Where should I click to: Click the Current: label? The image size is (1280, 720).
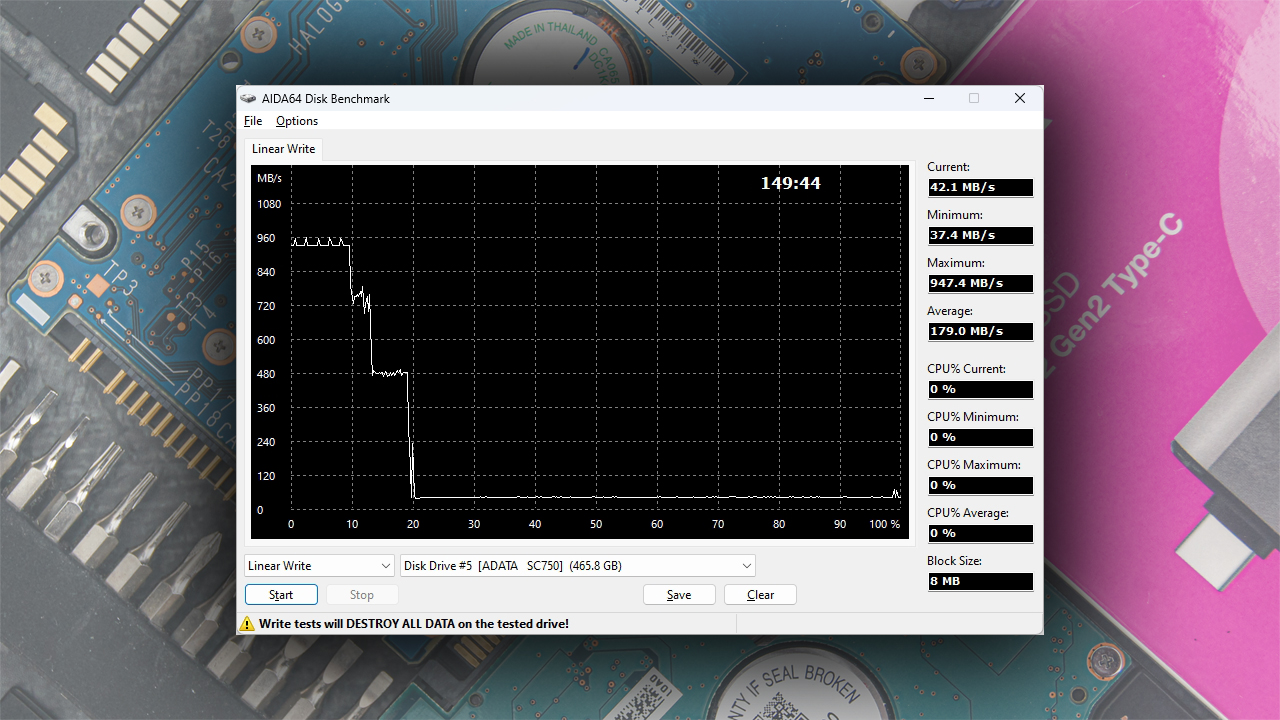pos(948,167)
